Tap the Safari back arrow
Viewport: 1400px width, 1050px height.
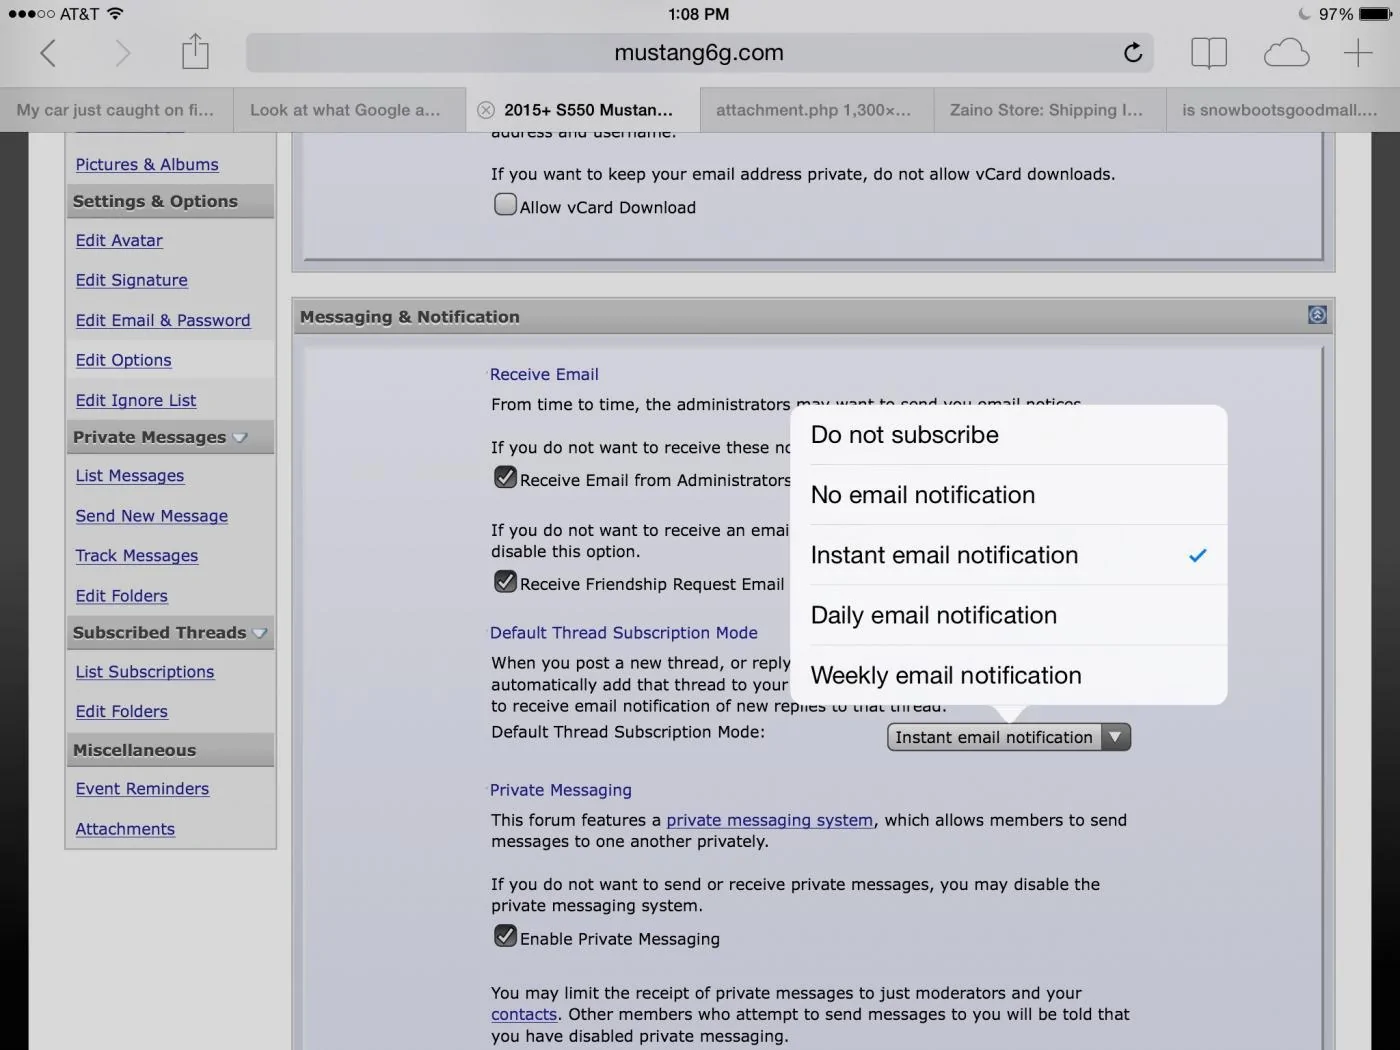[47, 53]
